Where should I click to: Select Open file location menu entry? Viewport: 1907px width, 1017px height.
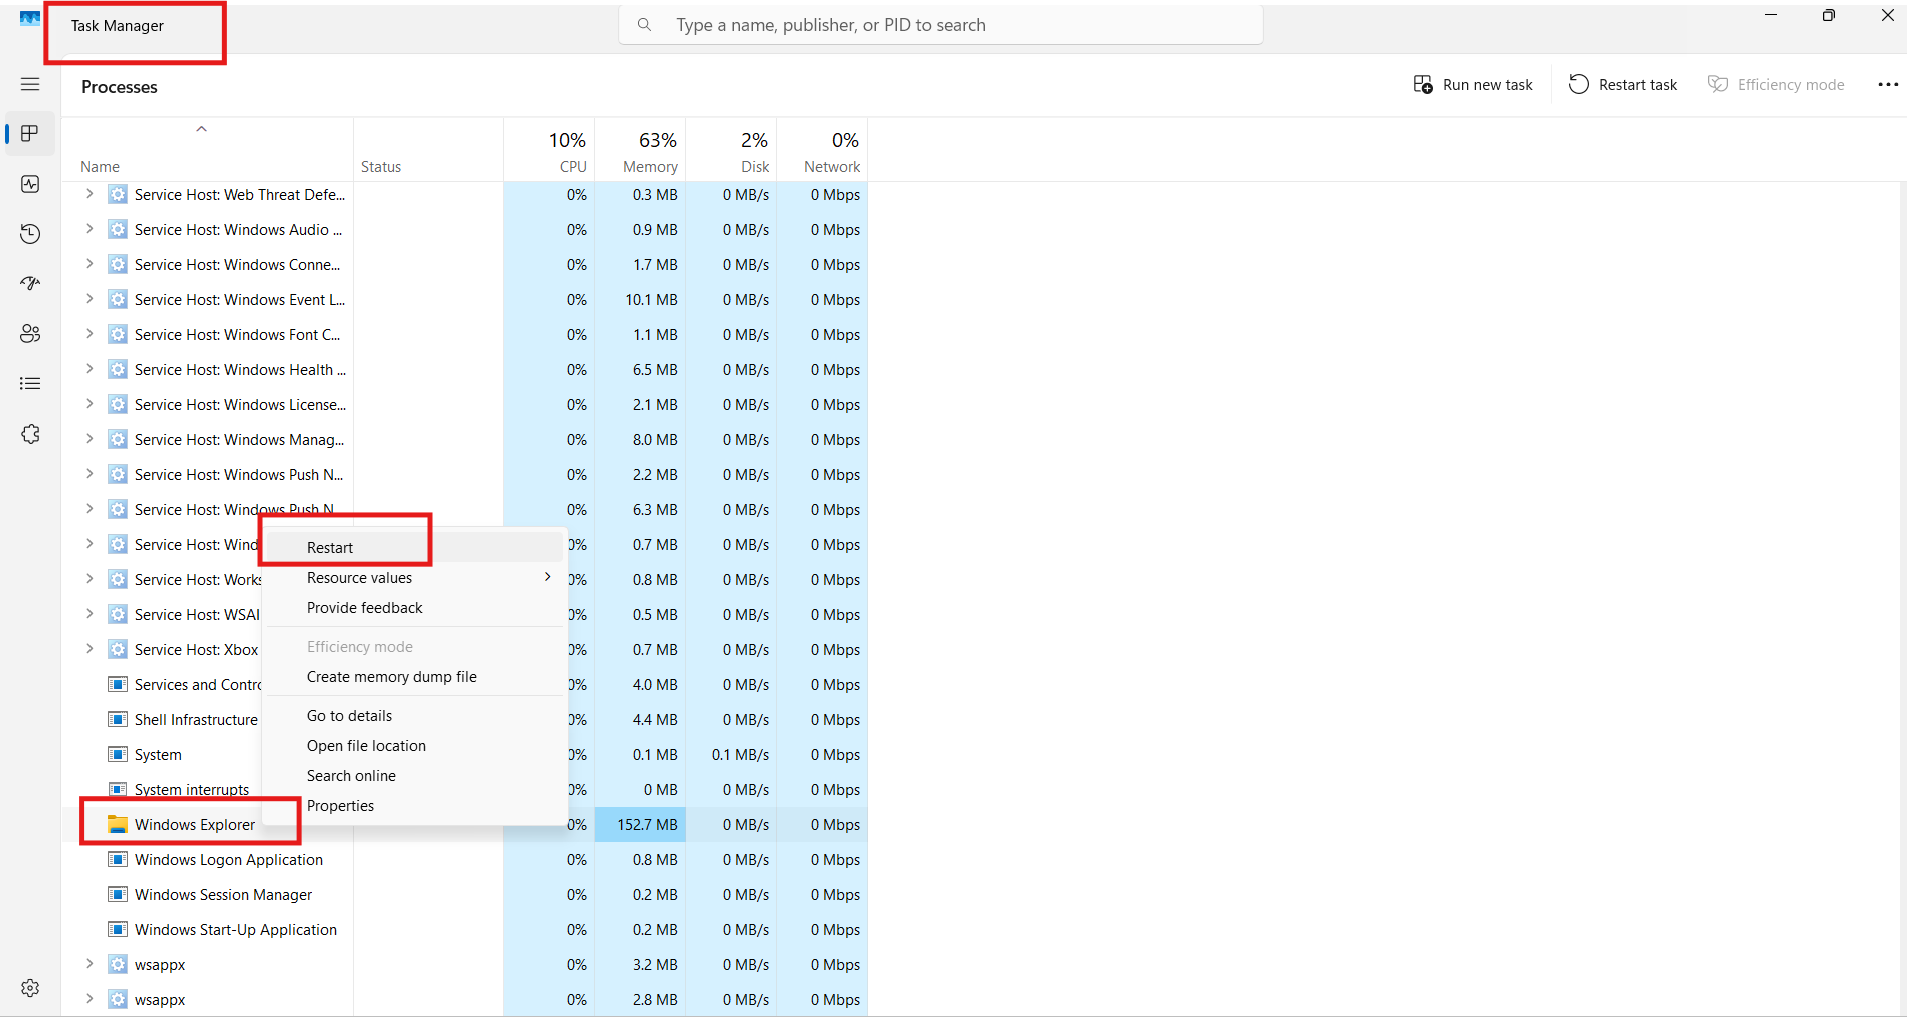(x=366, y=746)
